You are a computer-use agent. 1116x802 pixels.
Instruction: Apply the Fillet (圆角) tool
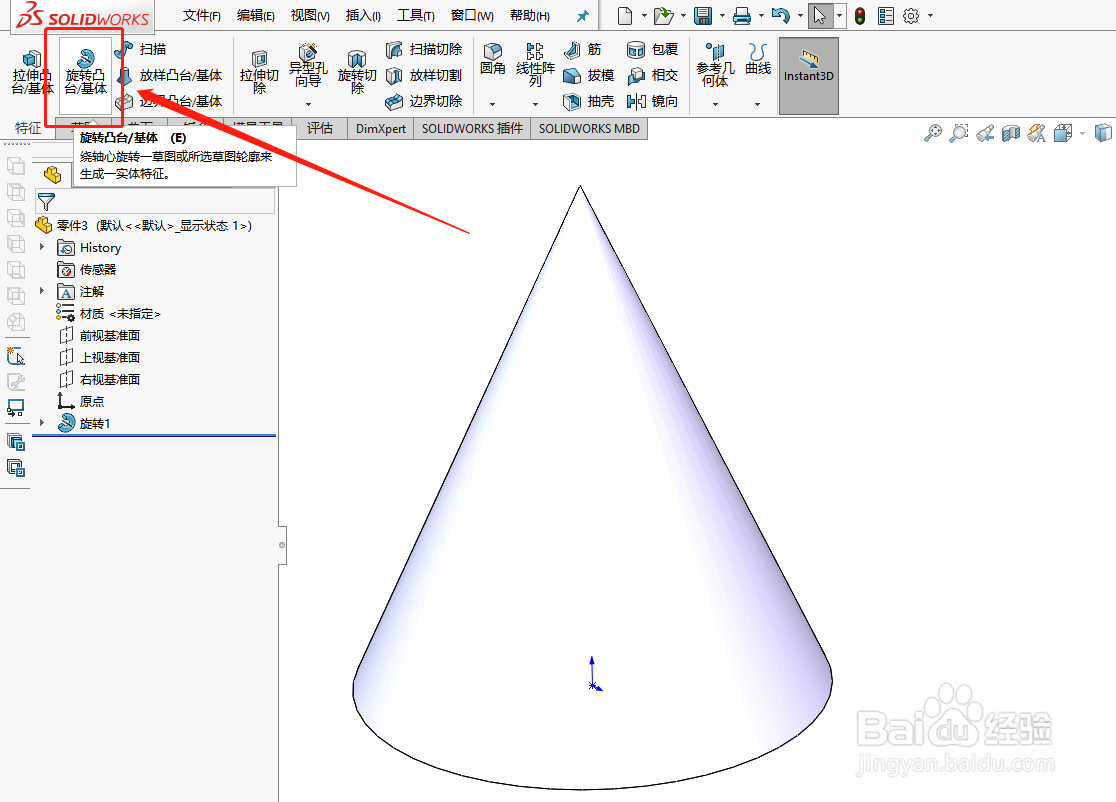click(493, 60)
